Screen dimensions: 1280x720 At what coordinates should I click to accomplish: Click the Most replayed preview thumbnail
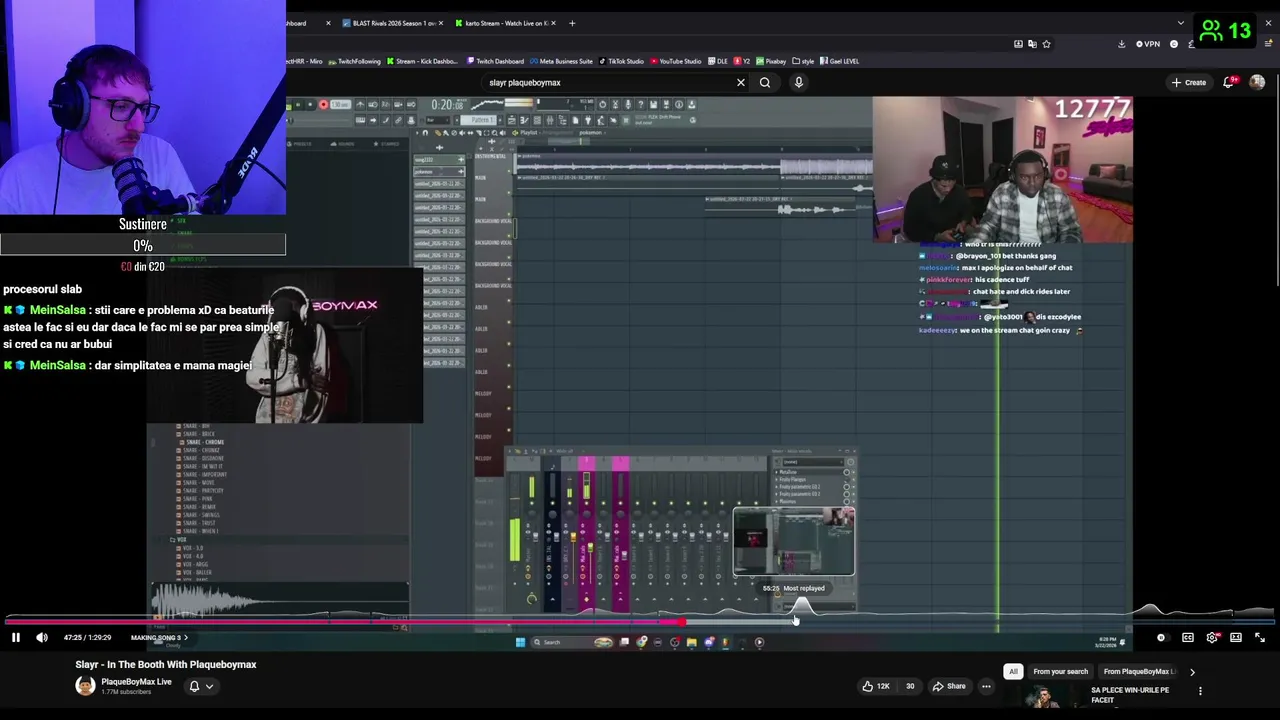tap(794, 541)
